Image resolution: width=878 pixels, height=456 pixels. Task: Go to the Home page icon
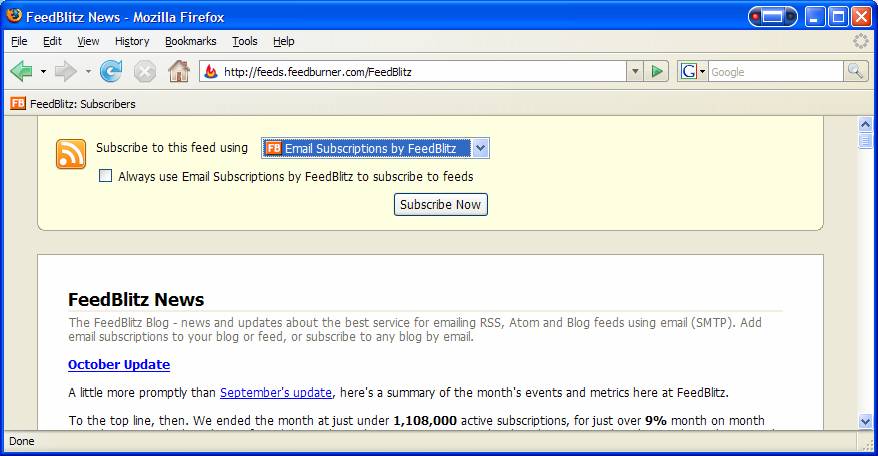point(179,71)
